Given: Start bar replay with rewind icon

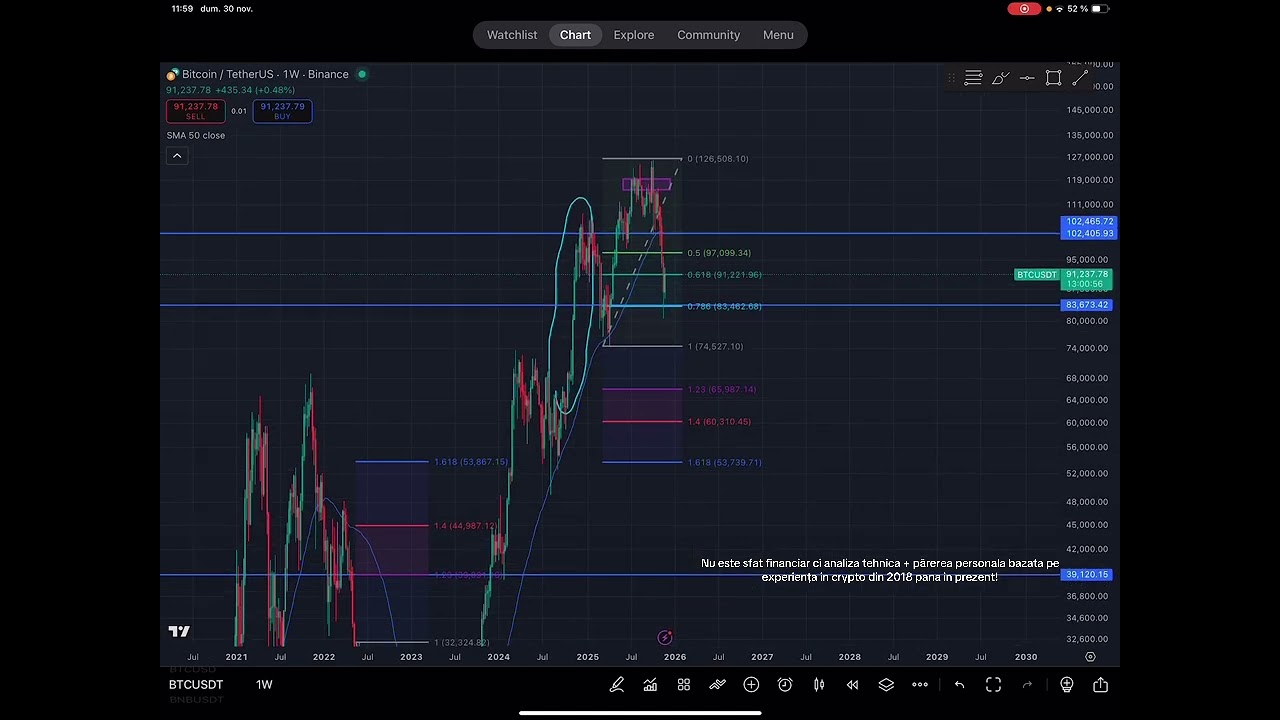Looking at the screenshot, I should click(852, 685).
